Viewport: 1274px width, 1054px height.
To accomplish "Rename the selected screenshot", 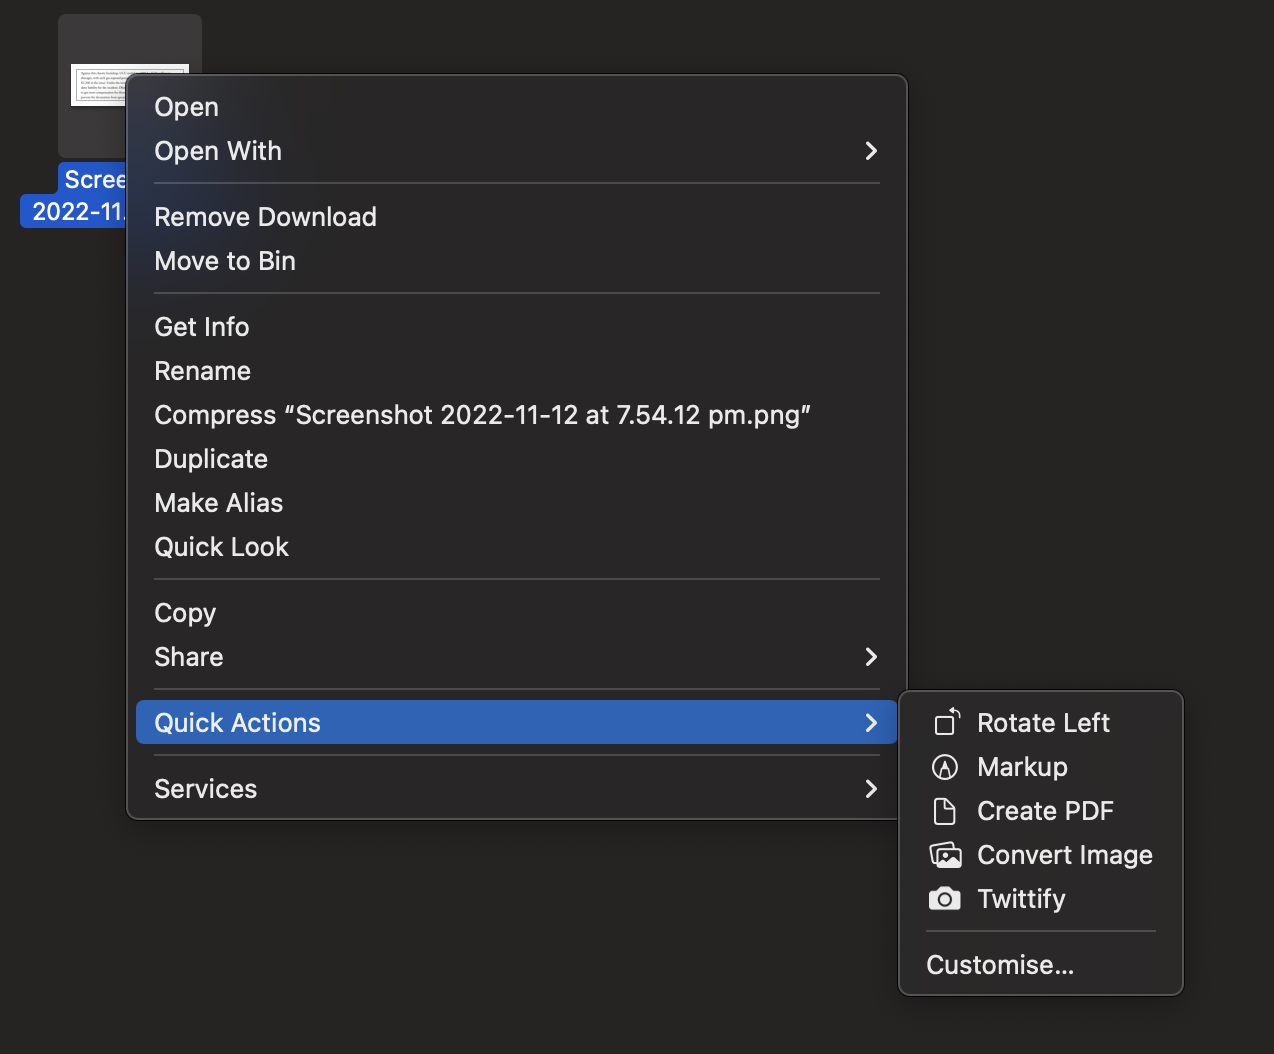I will 202,370.
